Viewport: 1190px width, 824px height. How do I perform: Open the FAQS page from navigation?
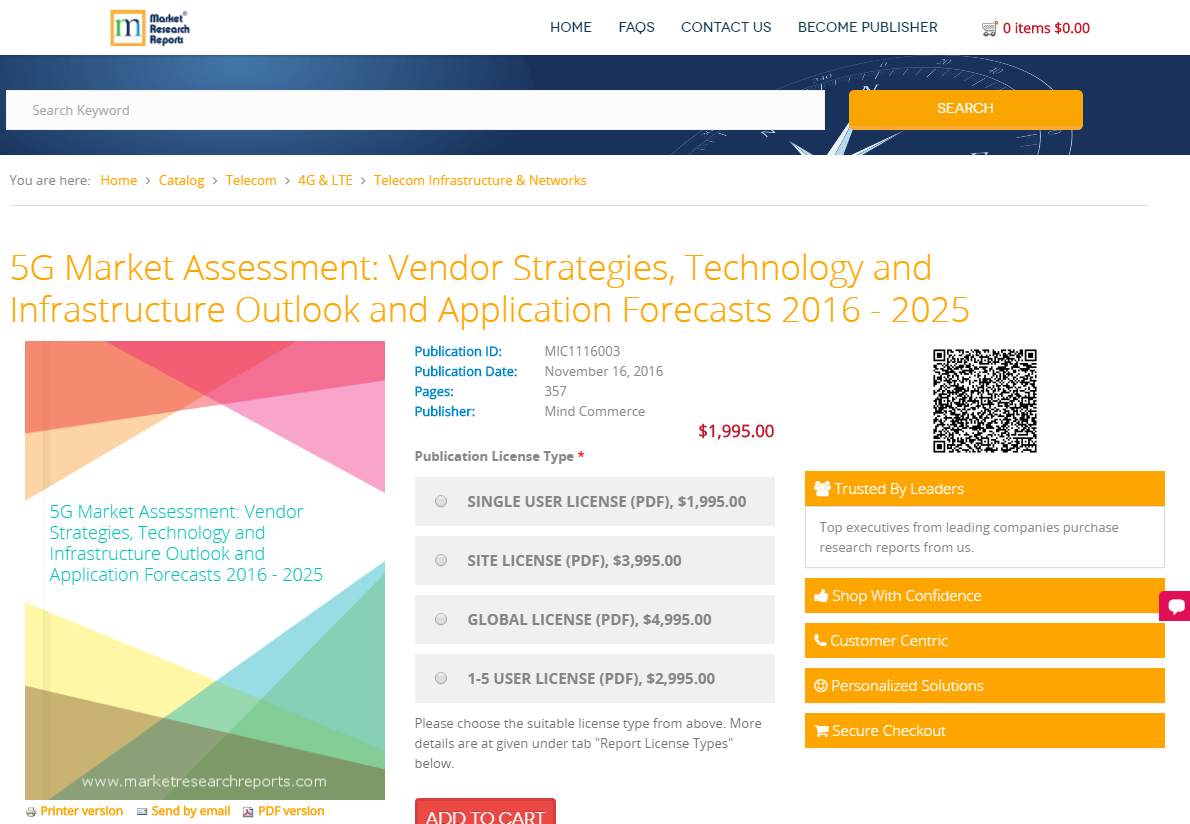(636, 27)
